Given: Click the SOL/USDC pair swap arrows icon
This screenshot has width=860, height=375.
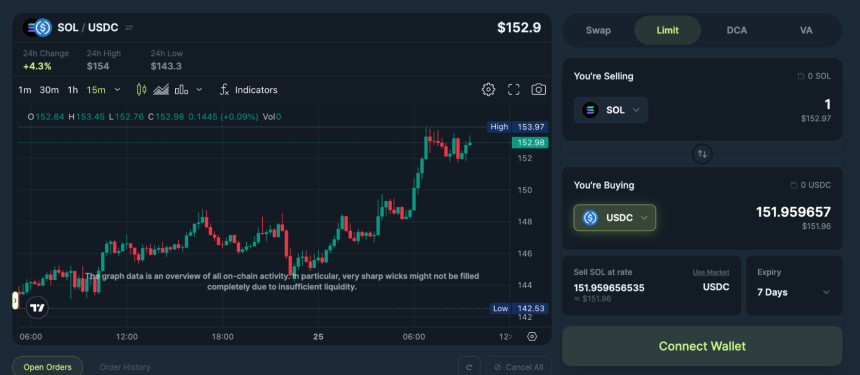Looking at the screenshot, I should coord(129,27).
